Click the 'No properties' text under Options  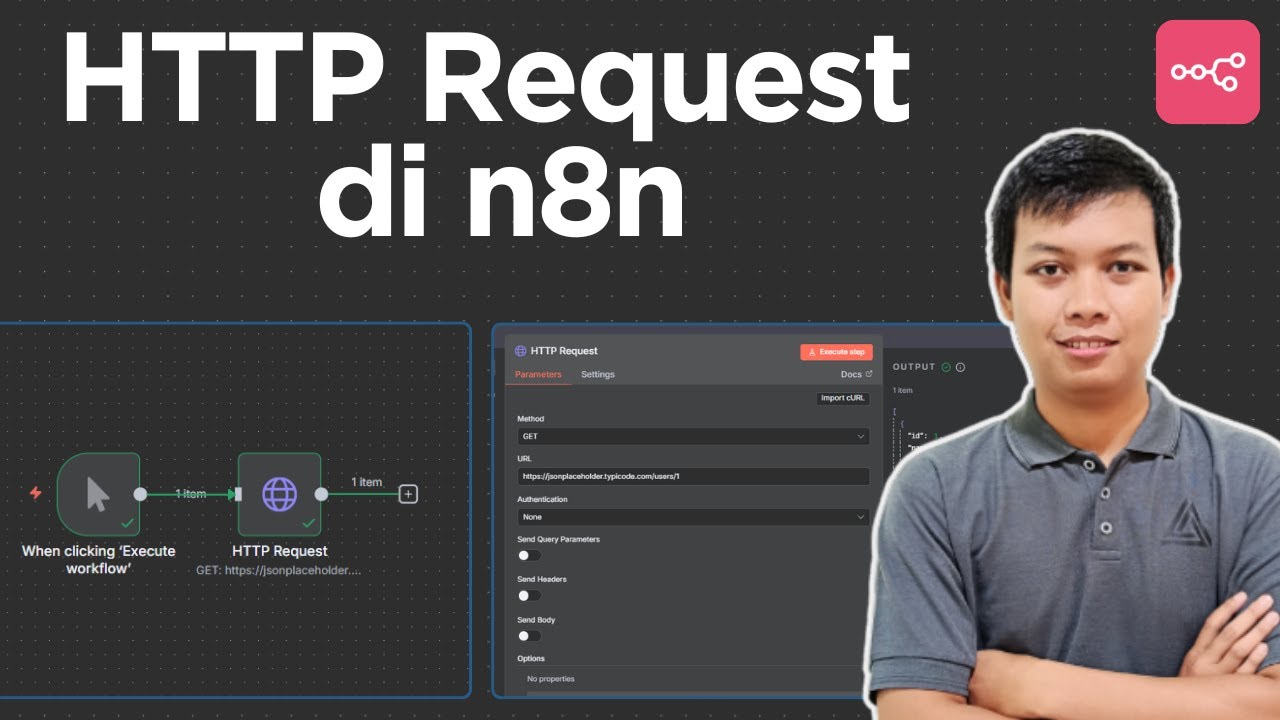click(x=551, y=679)
